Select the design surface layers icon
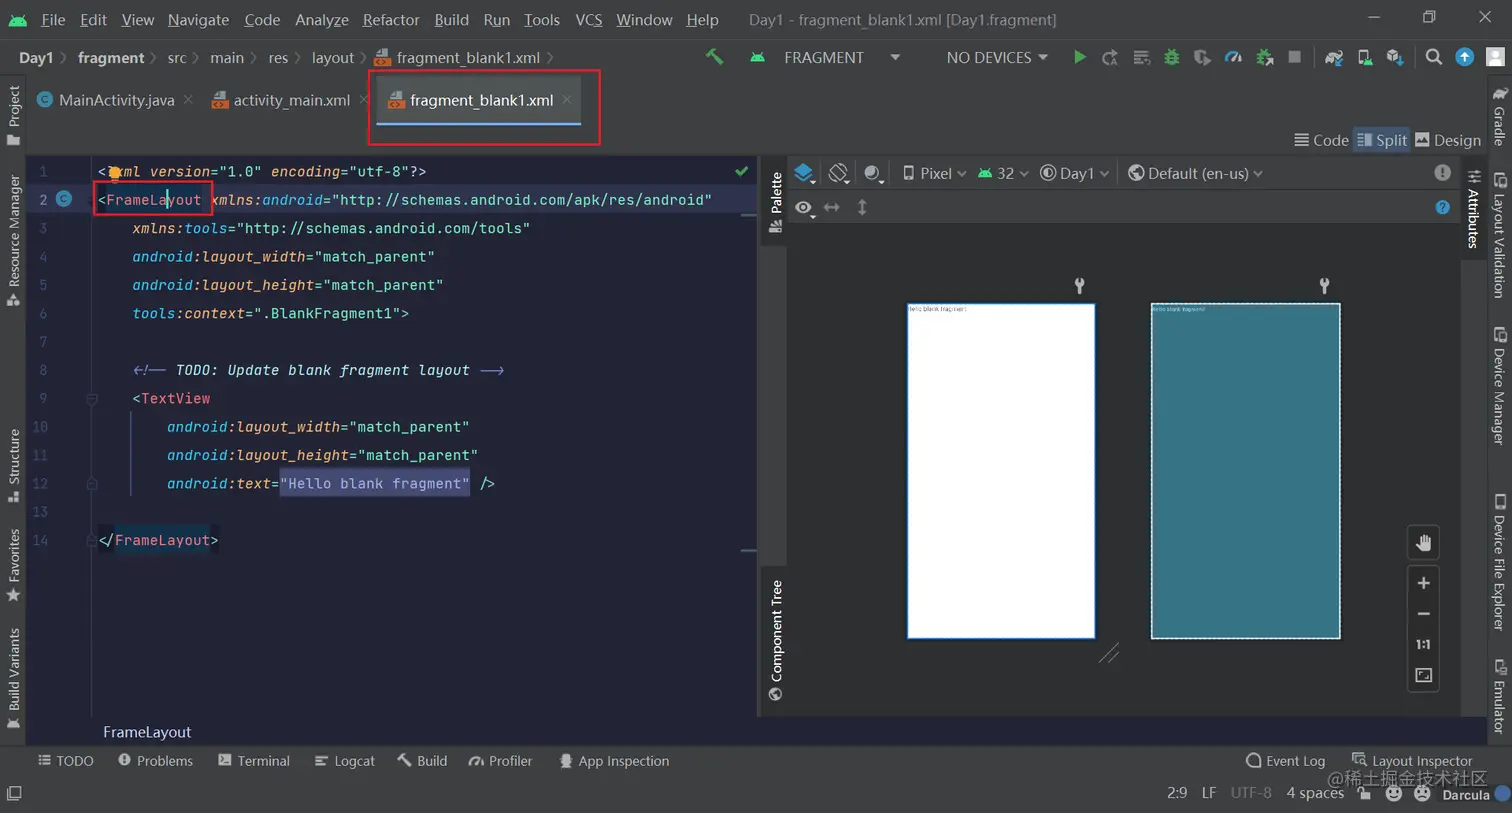The height and width of the screenshot is (813, 1512). (x=804, y=173)
